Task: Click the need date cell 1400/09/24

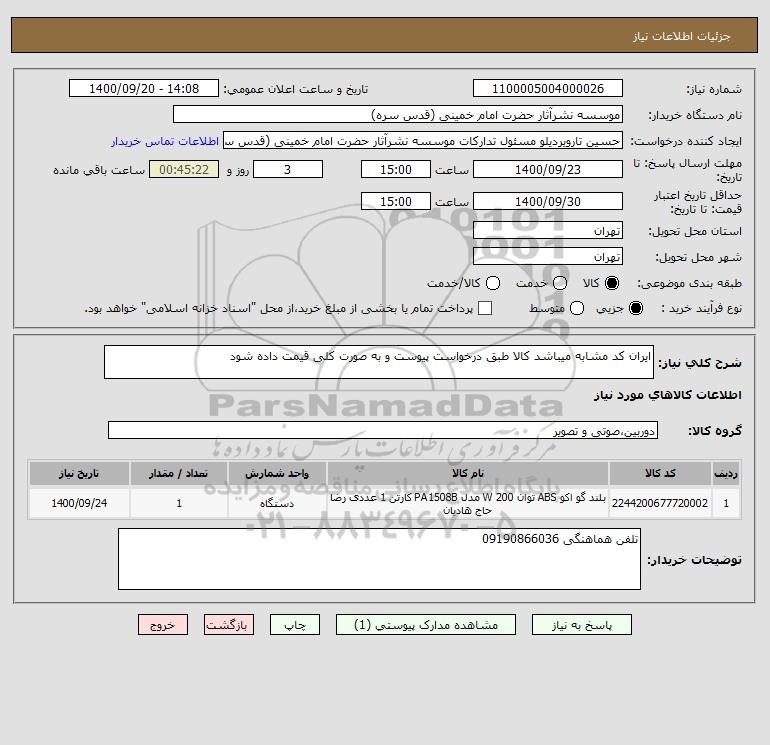Action: (x=79, y=503)
